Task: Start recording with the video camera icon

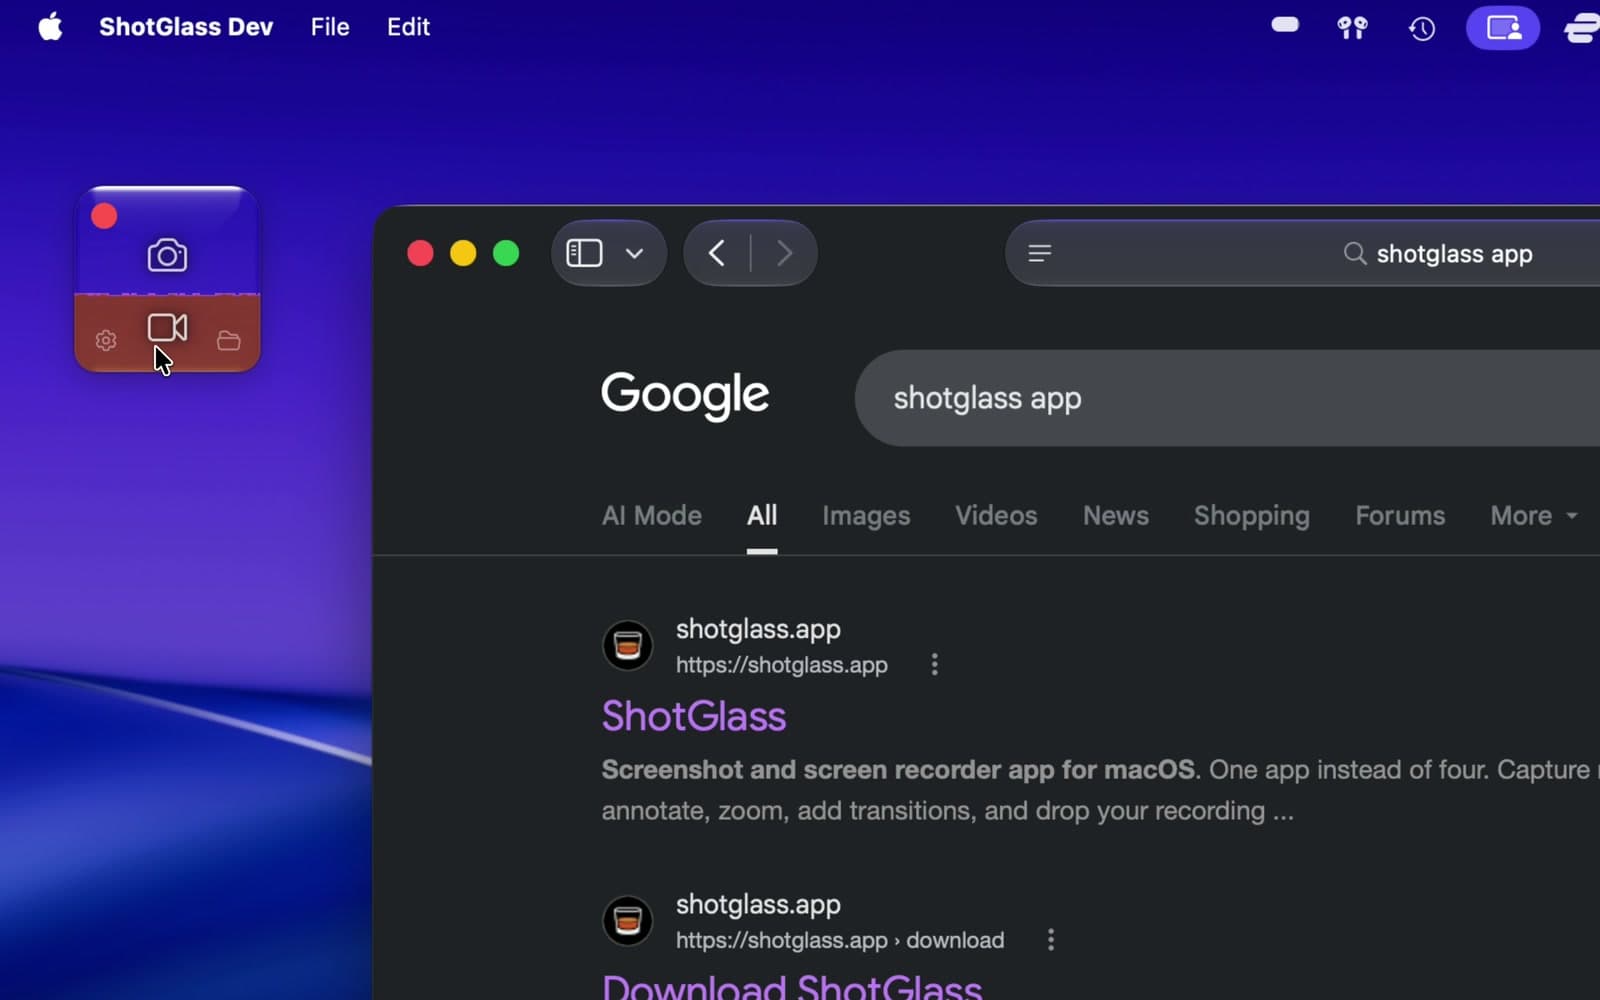Action: pos(167,327)
